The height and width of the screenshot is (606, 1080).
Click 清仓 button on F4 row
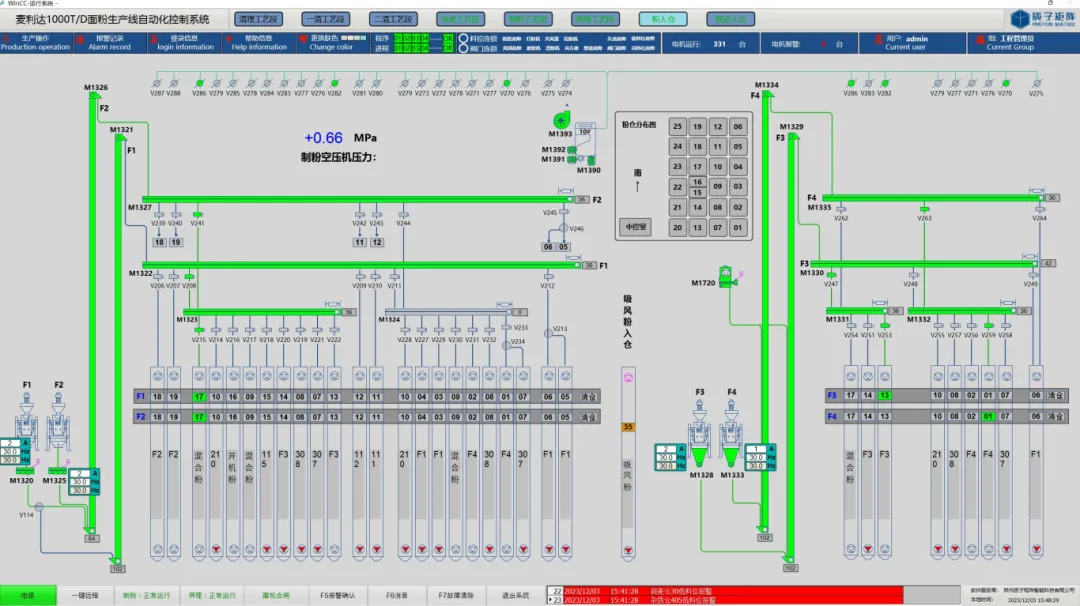pyautogui.click(x=1055, y=416)
